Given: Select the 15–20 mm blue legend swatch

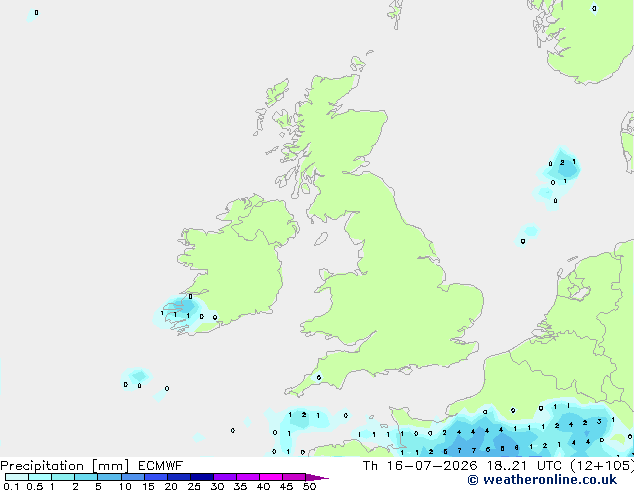Looking at the screenshot, I should 156,477.
